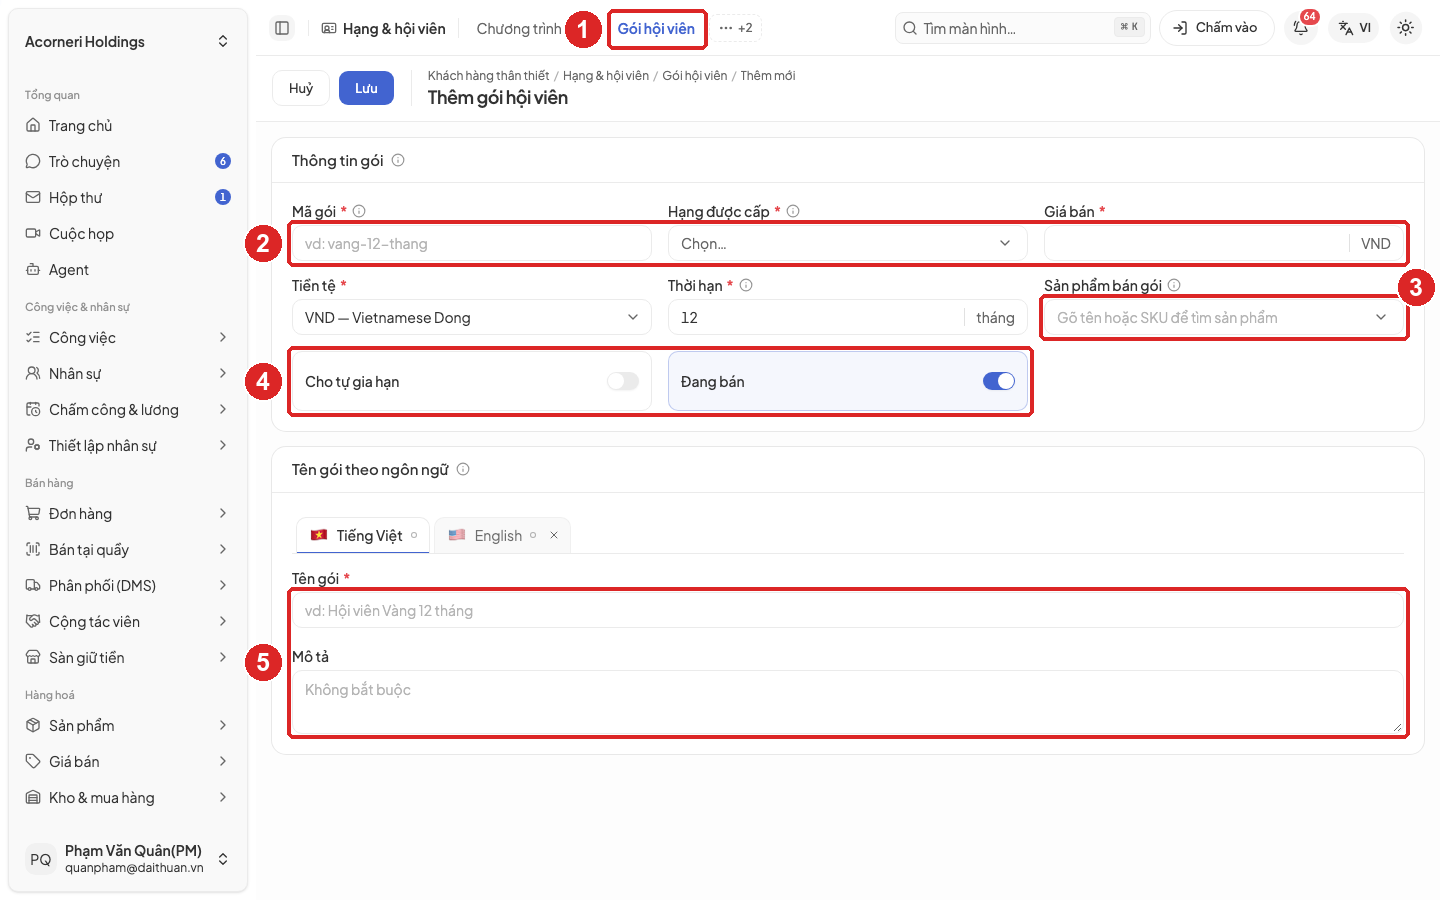This screenshot has width=1440, height=900.
Task: Click the Mô tả description textarea
Action: click(x=847, y=702)
